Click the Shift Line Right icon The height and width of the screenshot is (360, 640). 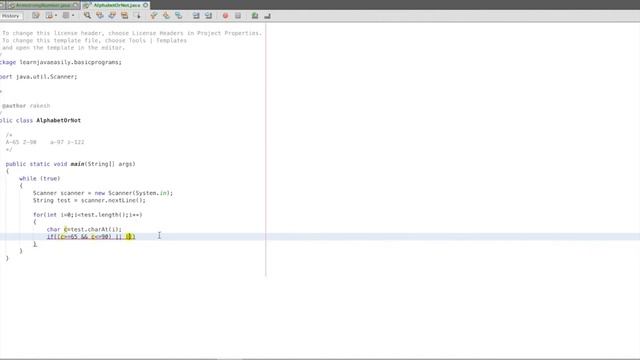pyautogui.click(x=209, y=16)
